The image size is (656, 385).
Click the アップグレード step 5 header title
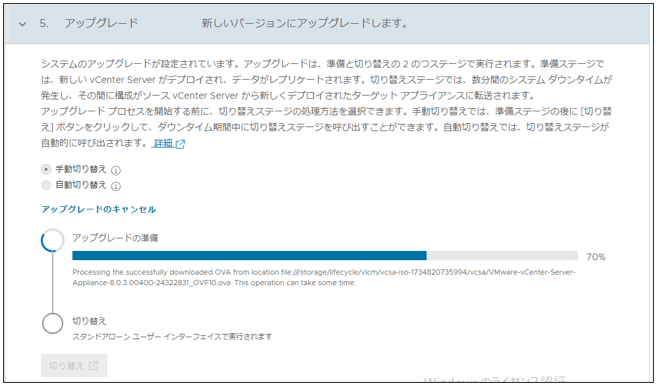click(x=101, y=23)
